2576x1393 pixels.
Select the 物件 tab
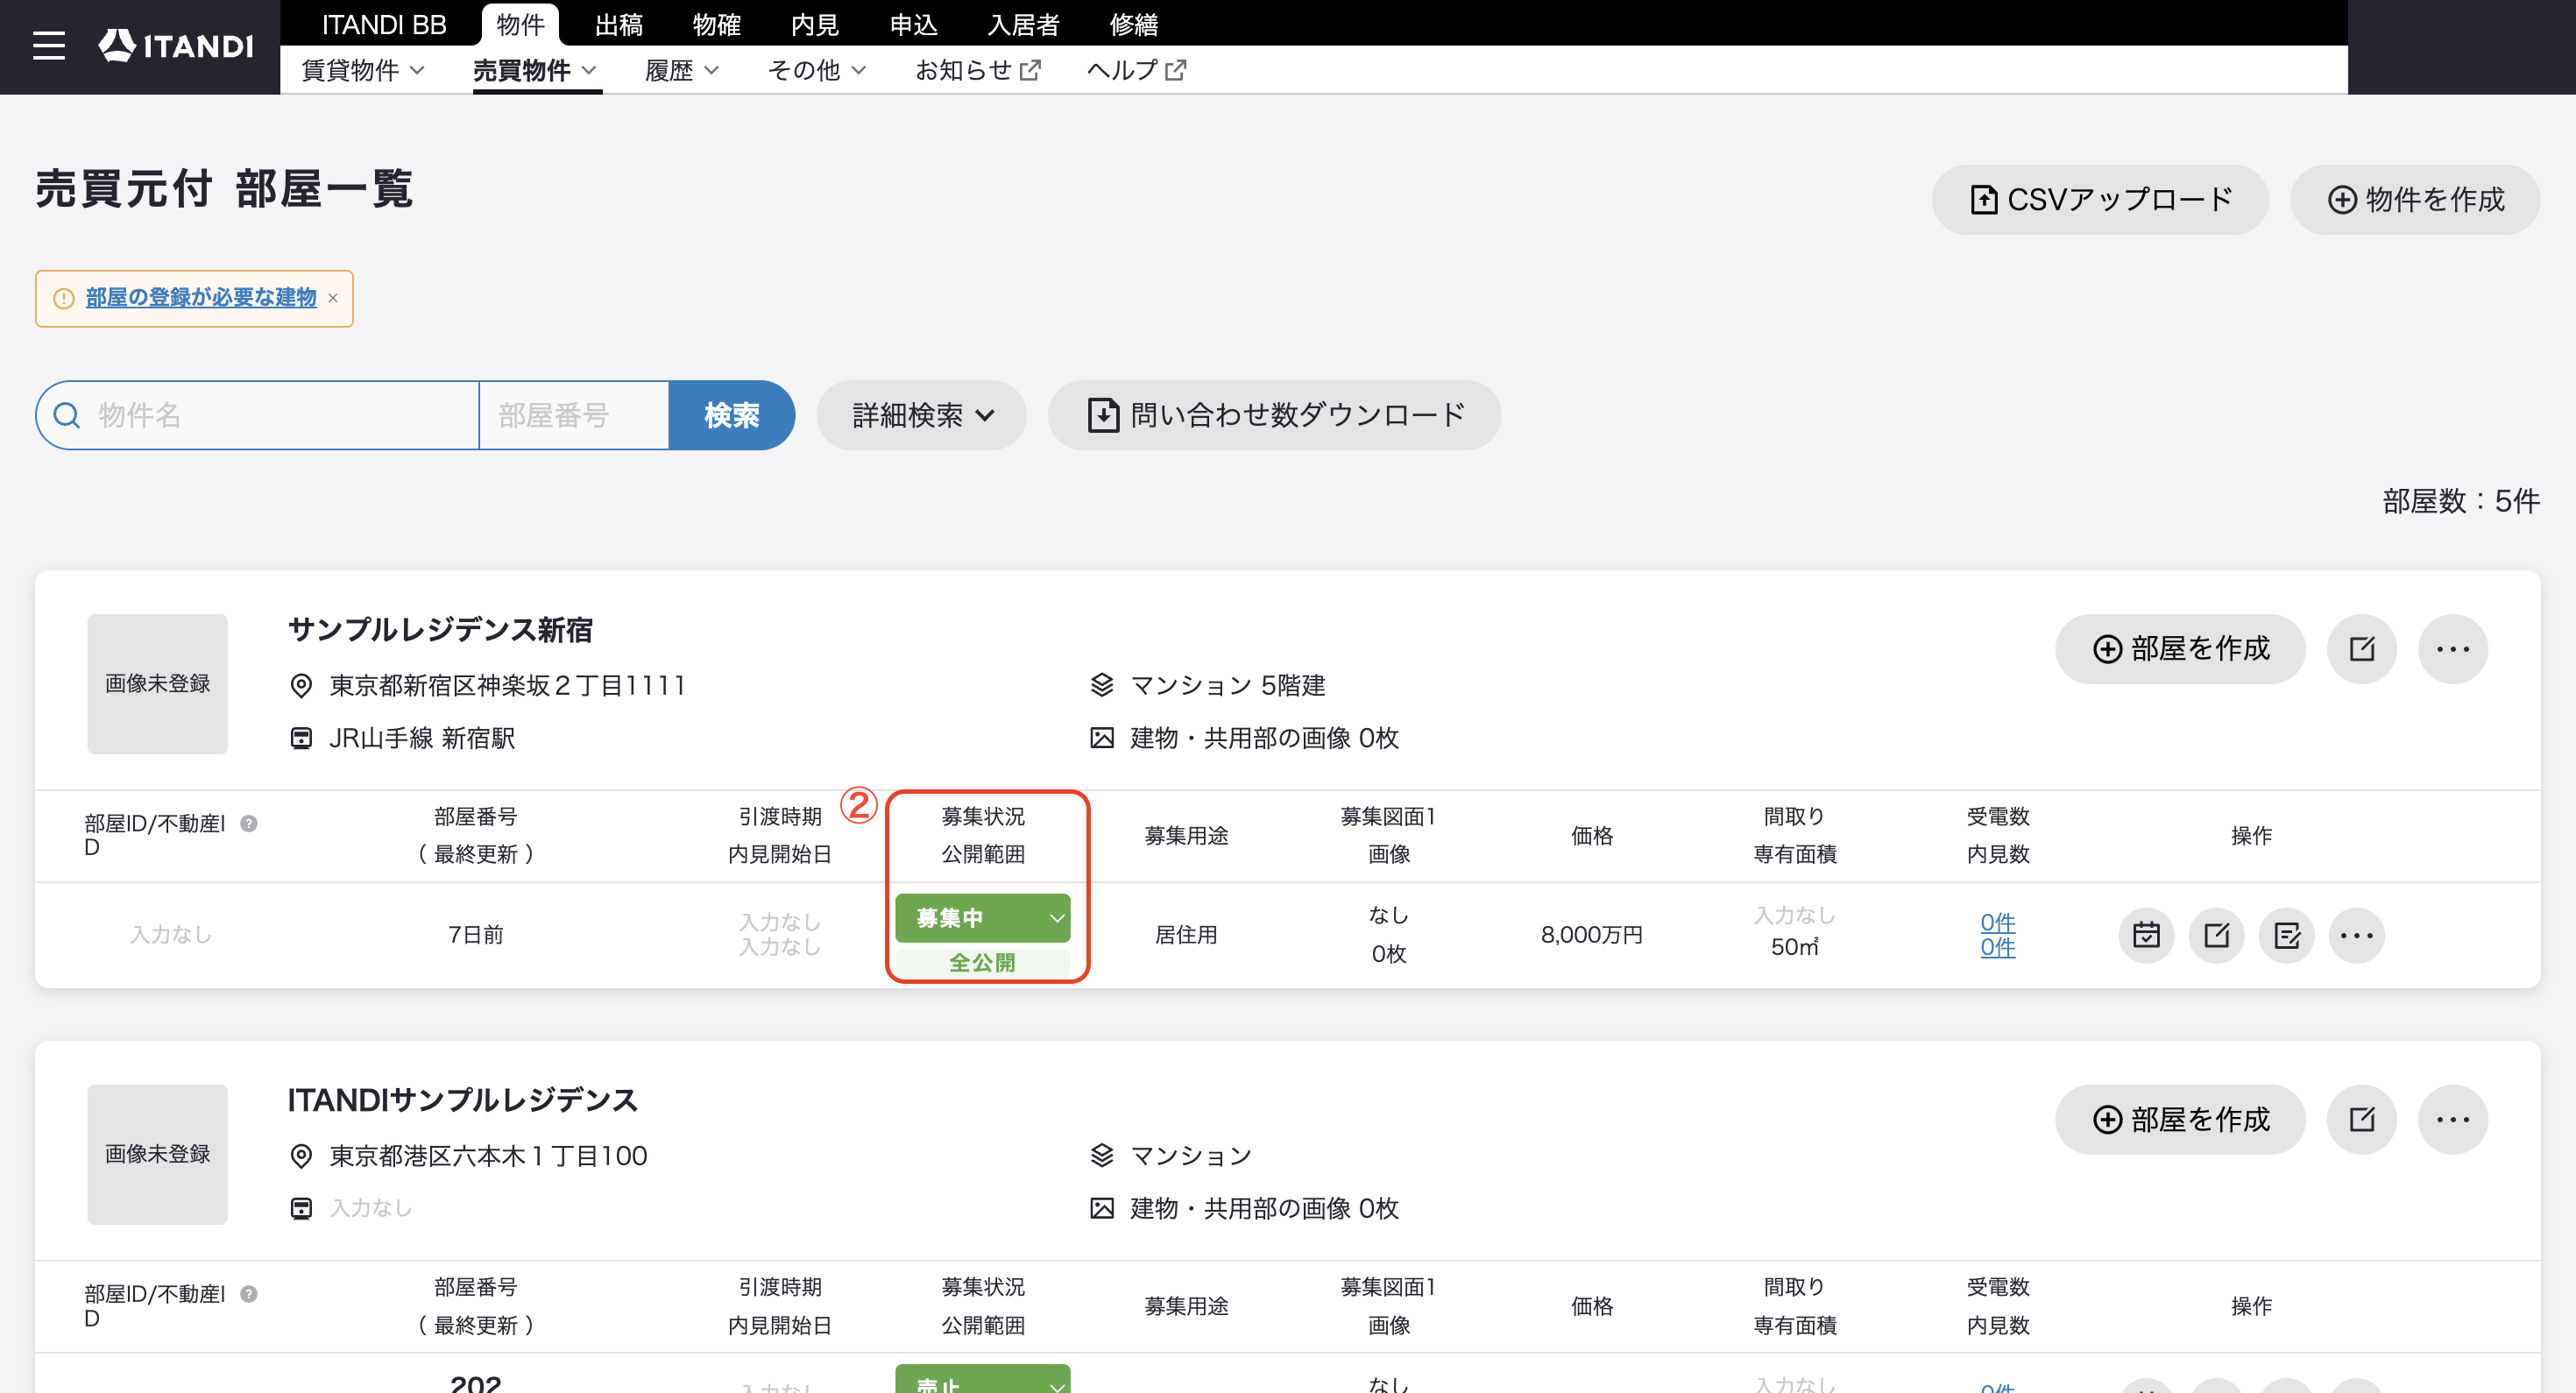pos(520,24)
